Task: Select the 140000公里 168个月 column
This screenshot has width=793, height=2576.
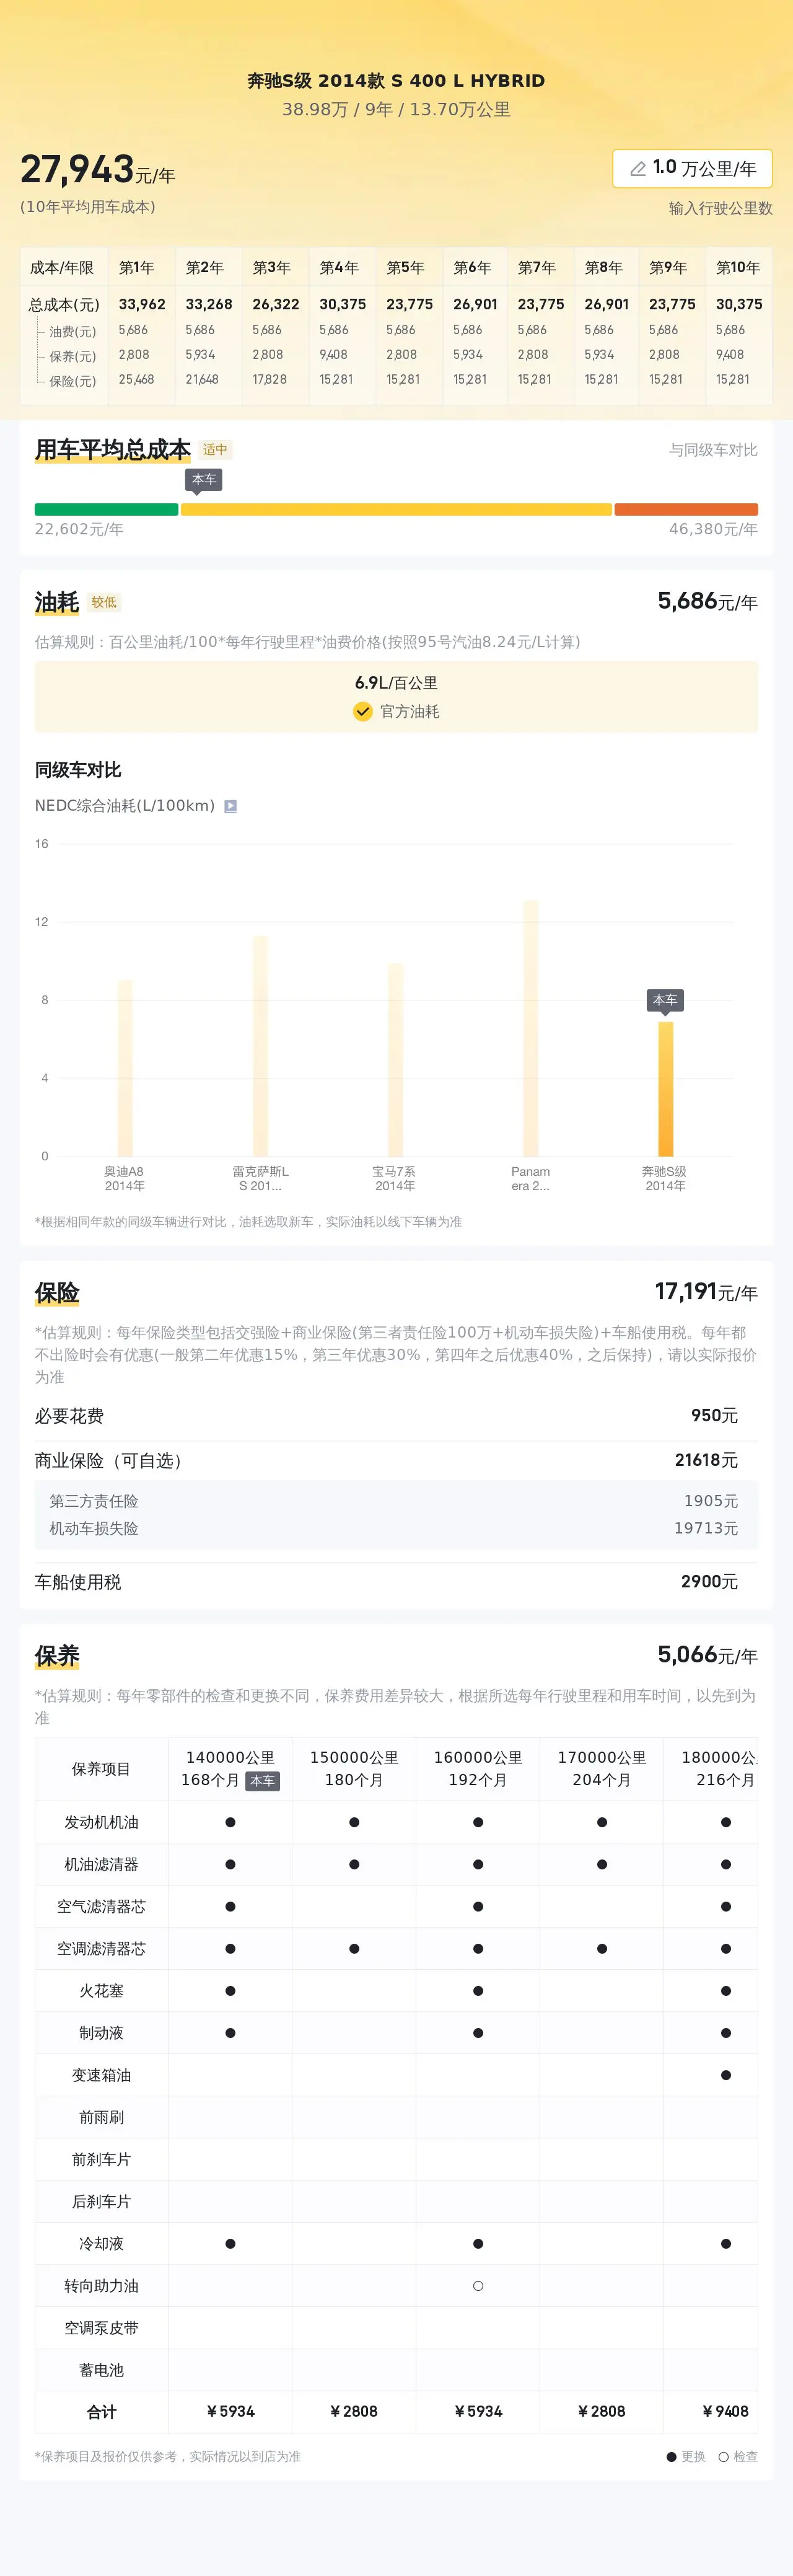Action: (x=230, y=1768)
